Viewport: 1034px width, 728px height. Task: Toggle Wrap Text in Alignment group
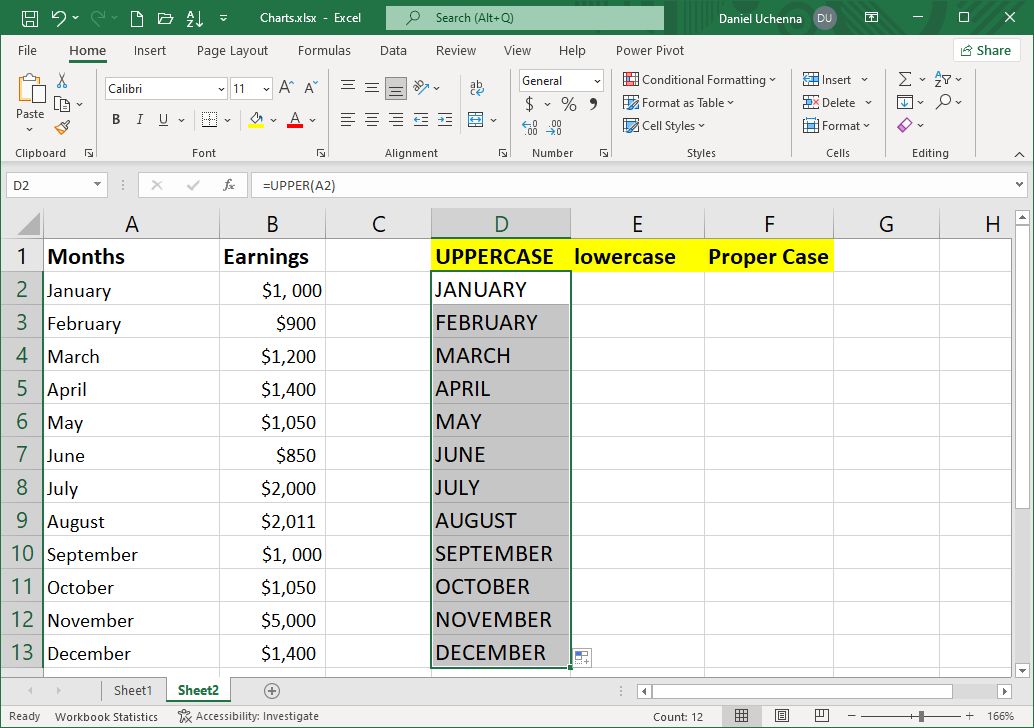(x=476, y=88)
